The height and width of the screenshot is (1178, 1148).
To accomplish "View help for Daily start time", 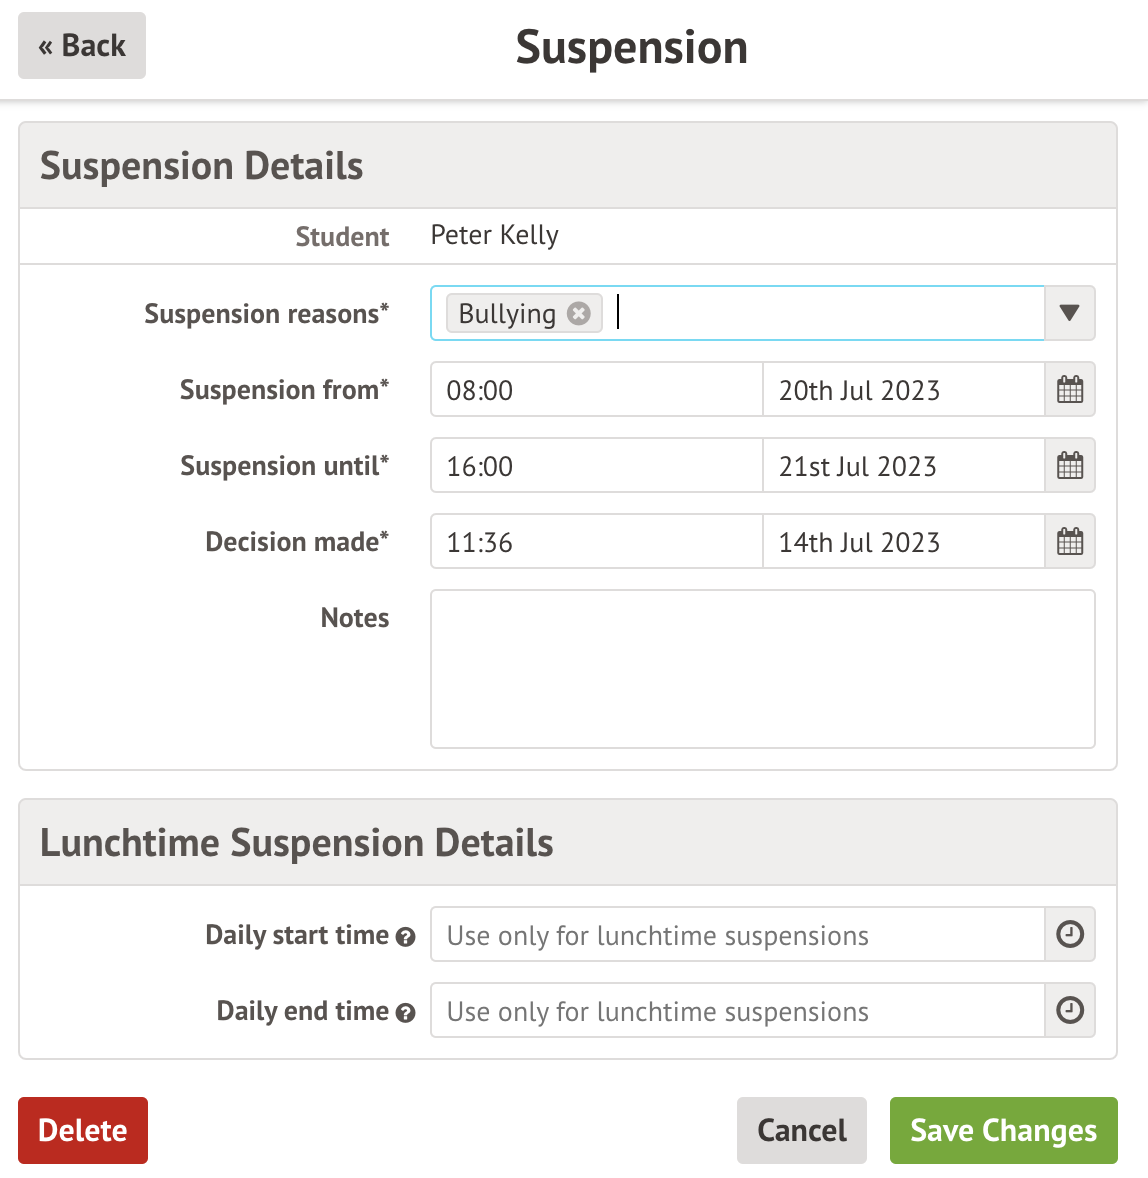I will (405, 937).
